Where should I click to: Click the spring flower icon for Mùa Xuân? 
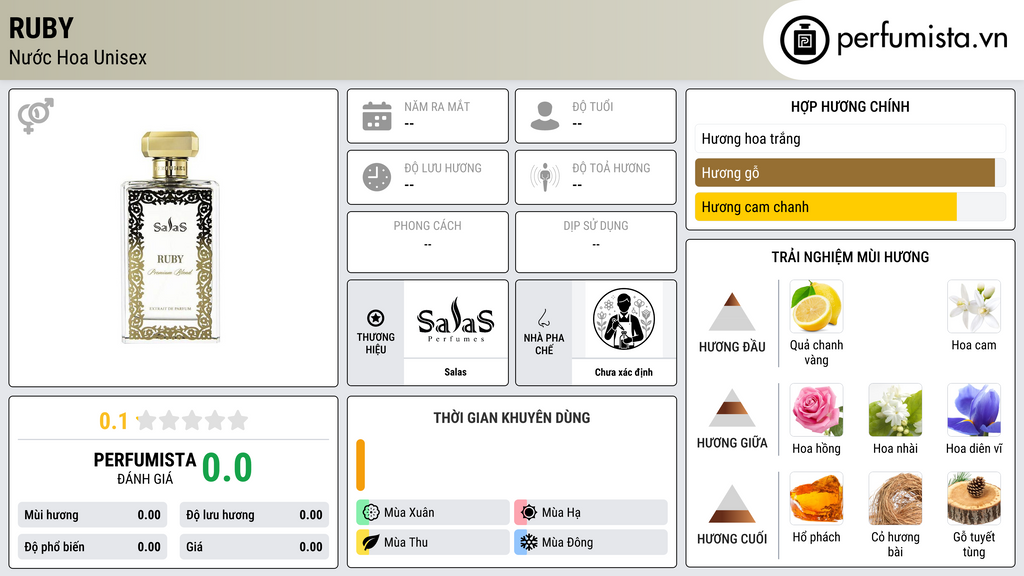pos(370,513)
